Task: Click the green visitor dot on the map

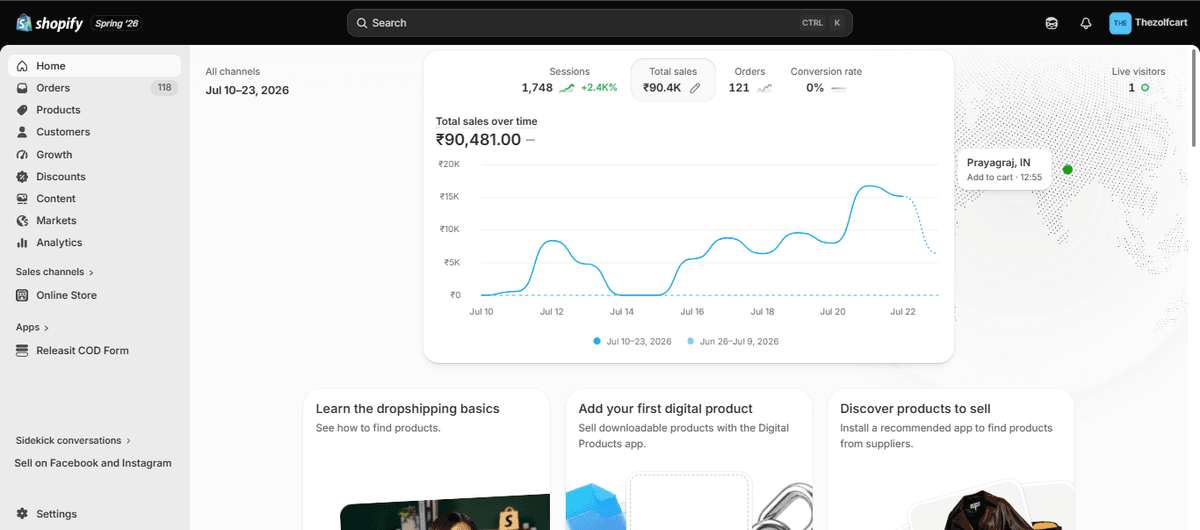Action: click(x=1067, y=170)
